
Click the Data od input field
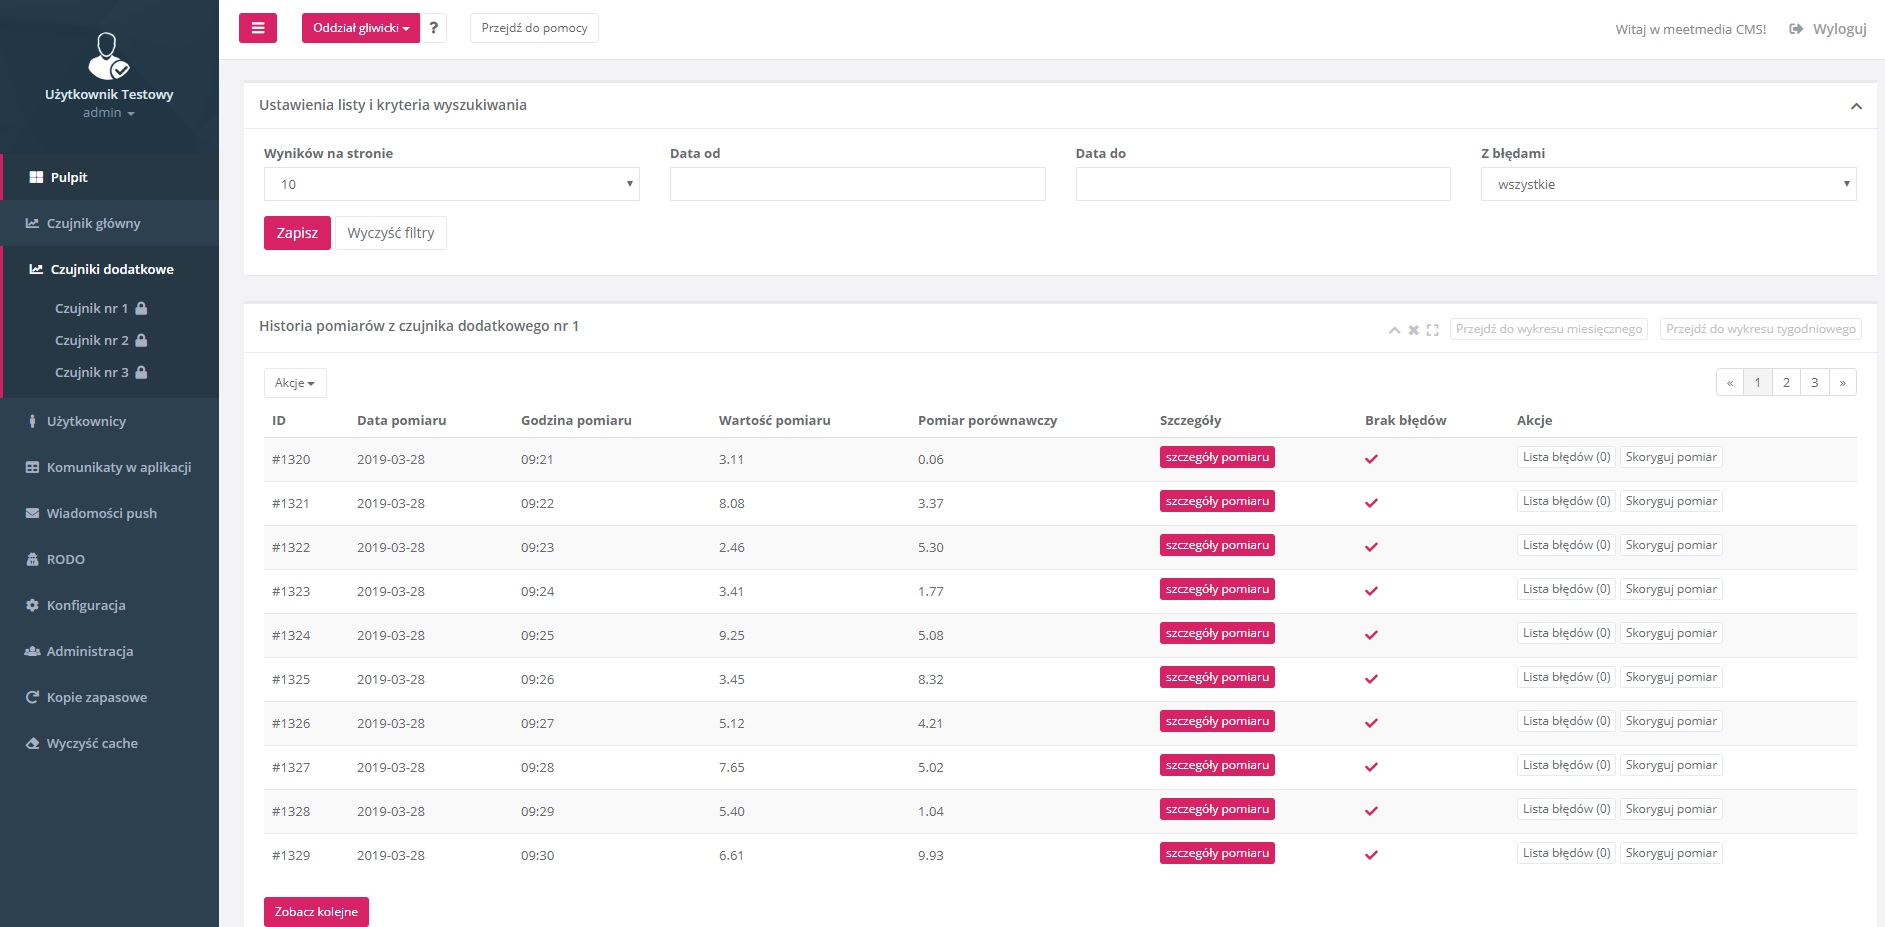(857, 184)
